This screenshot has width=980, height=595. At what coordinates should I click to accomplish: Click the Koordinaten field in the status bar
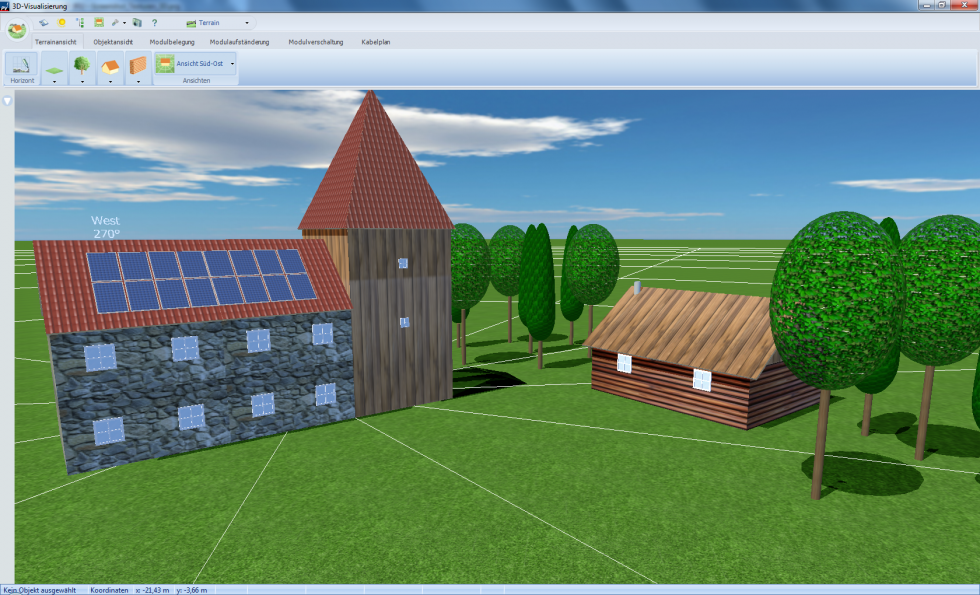click(x=108, y=589)
